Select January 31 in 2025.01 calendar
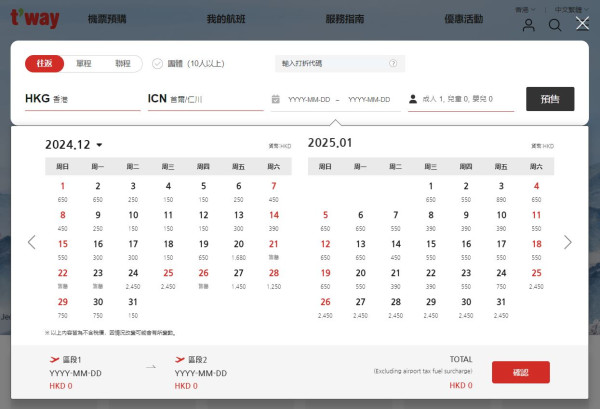600x409 pixels. click(501, 308)
